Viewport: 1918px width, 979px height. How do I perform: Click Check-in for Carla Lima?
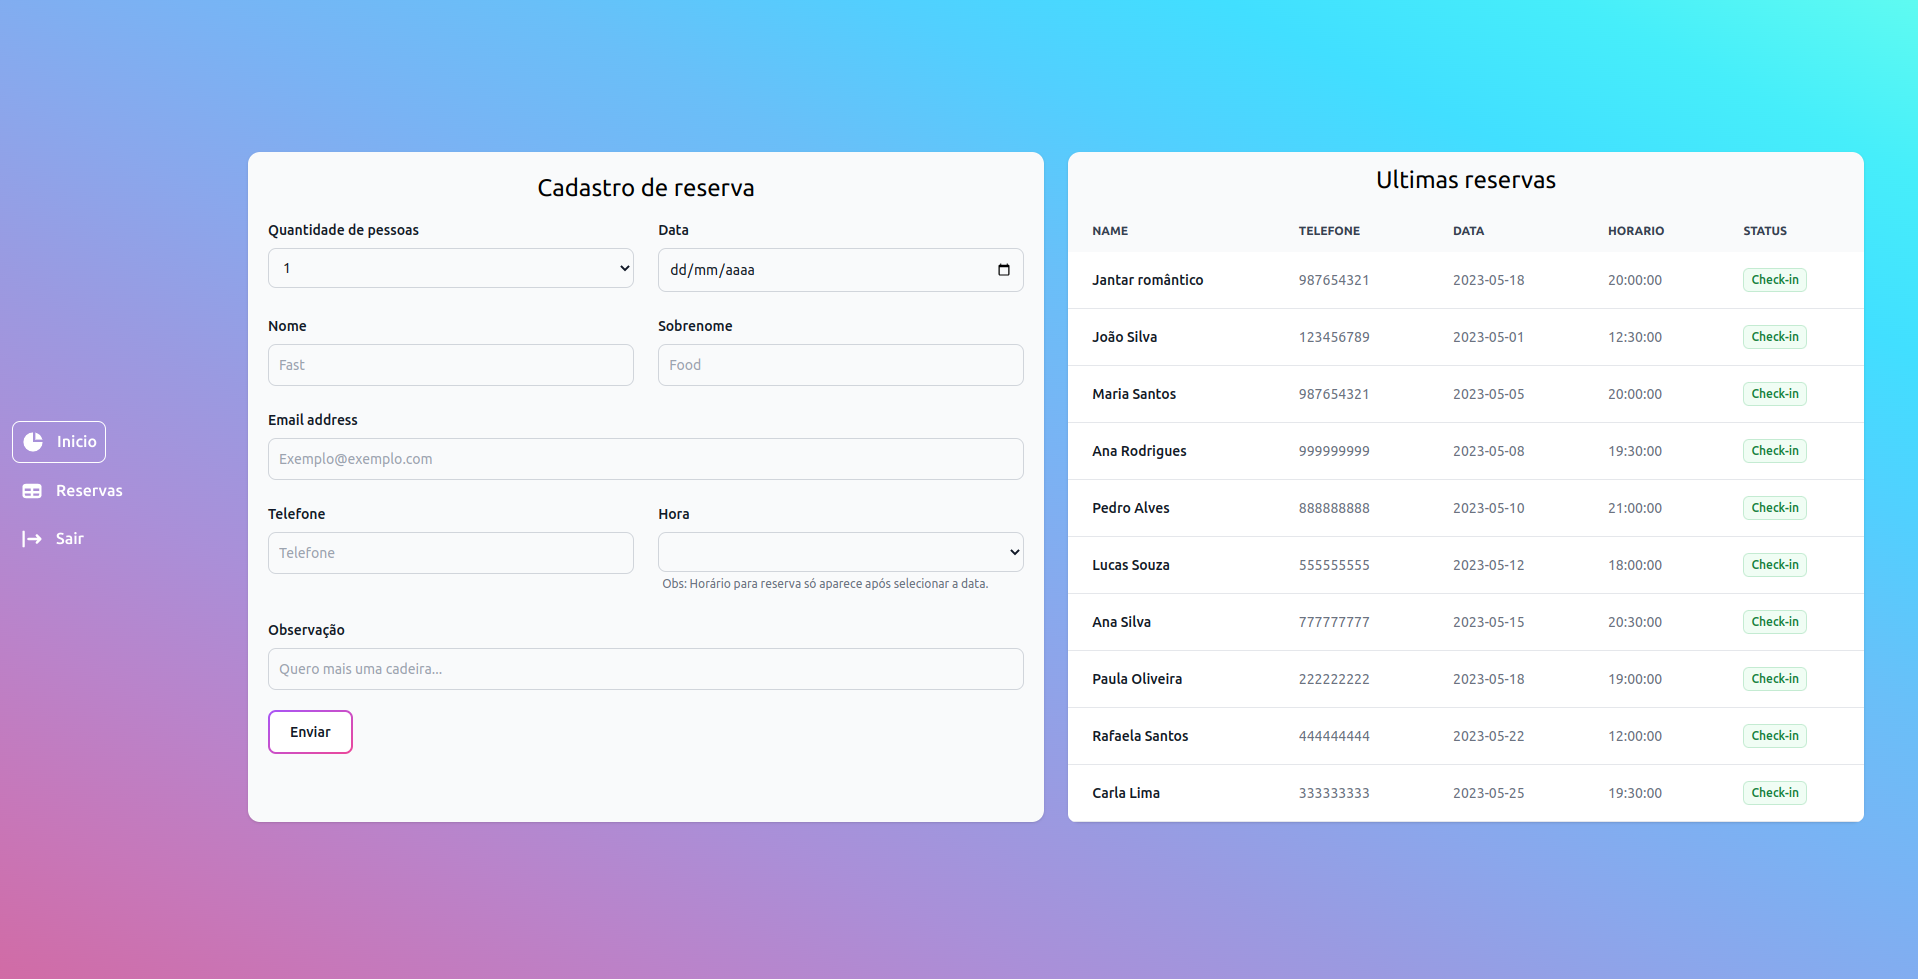[1775, 793]
